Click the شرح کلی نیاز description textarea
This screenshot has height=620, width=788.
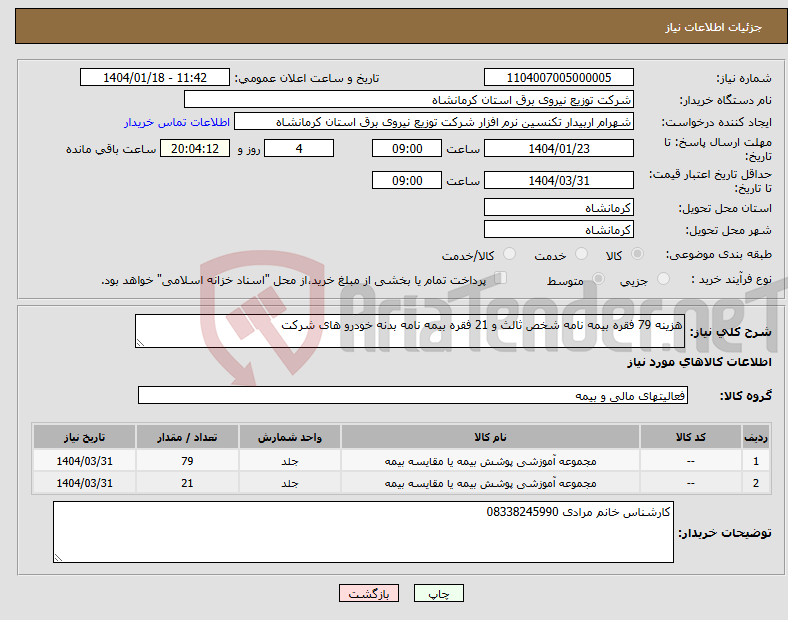pyautogui.click(x=410, y=331)
